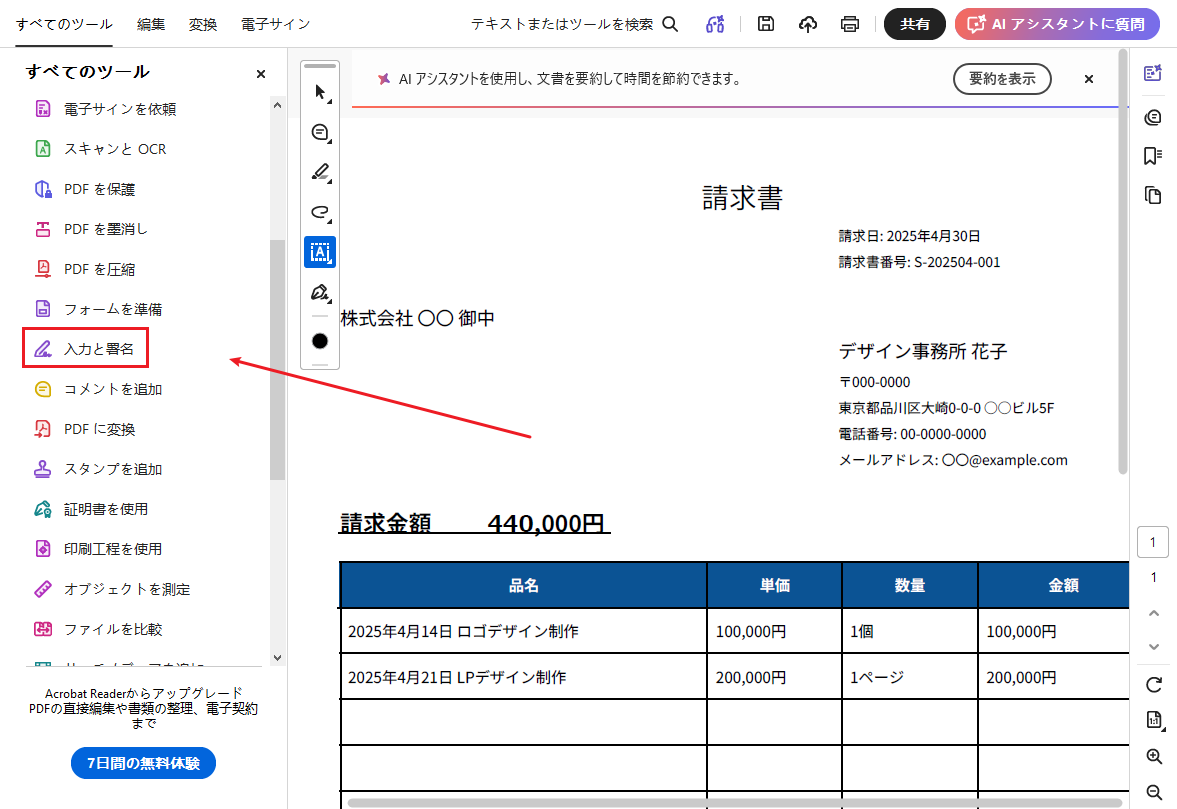The height and width of the screenshot is (809, 1177).
Task: Click the 品名 column header
Action: [523, 585]
